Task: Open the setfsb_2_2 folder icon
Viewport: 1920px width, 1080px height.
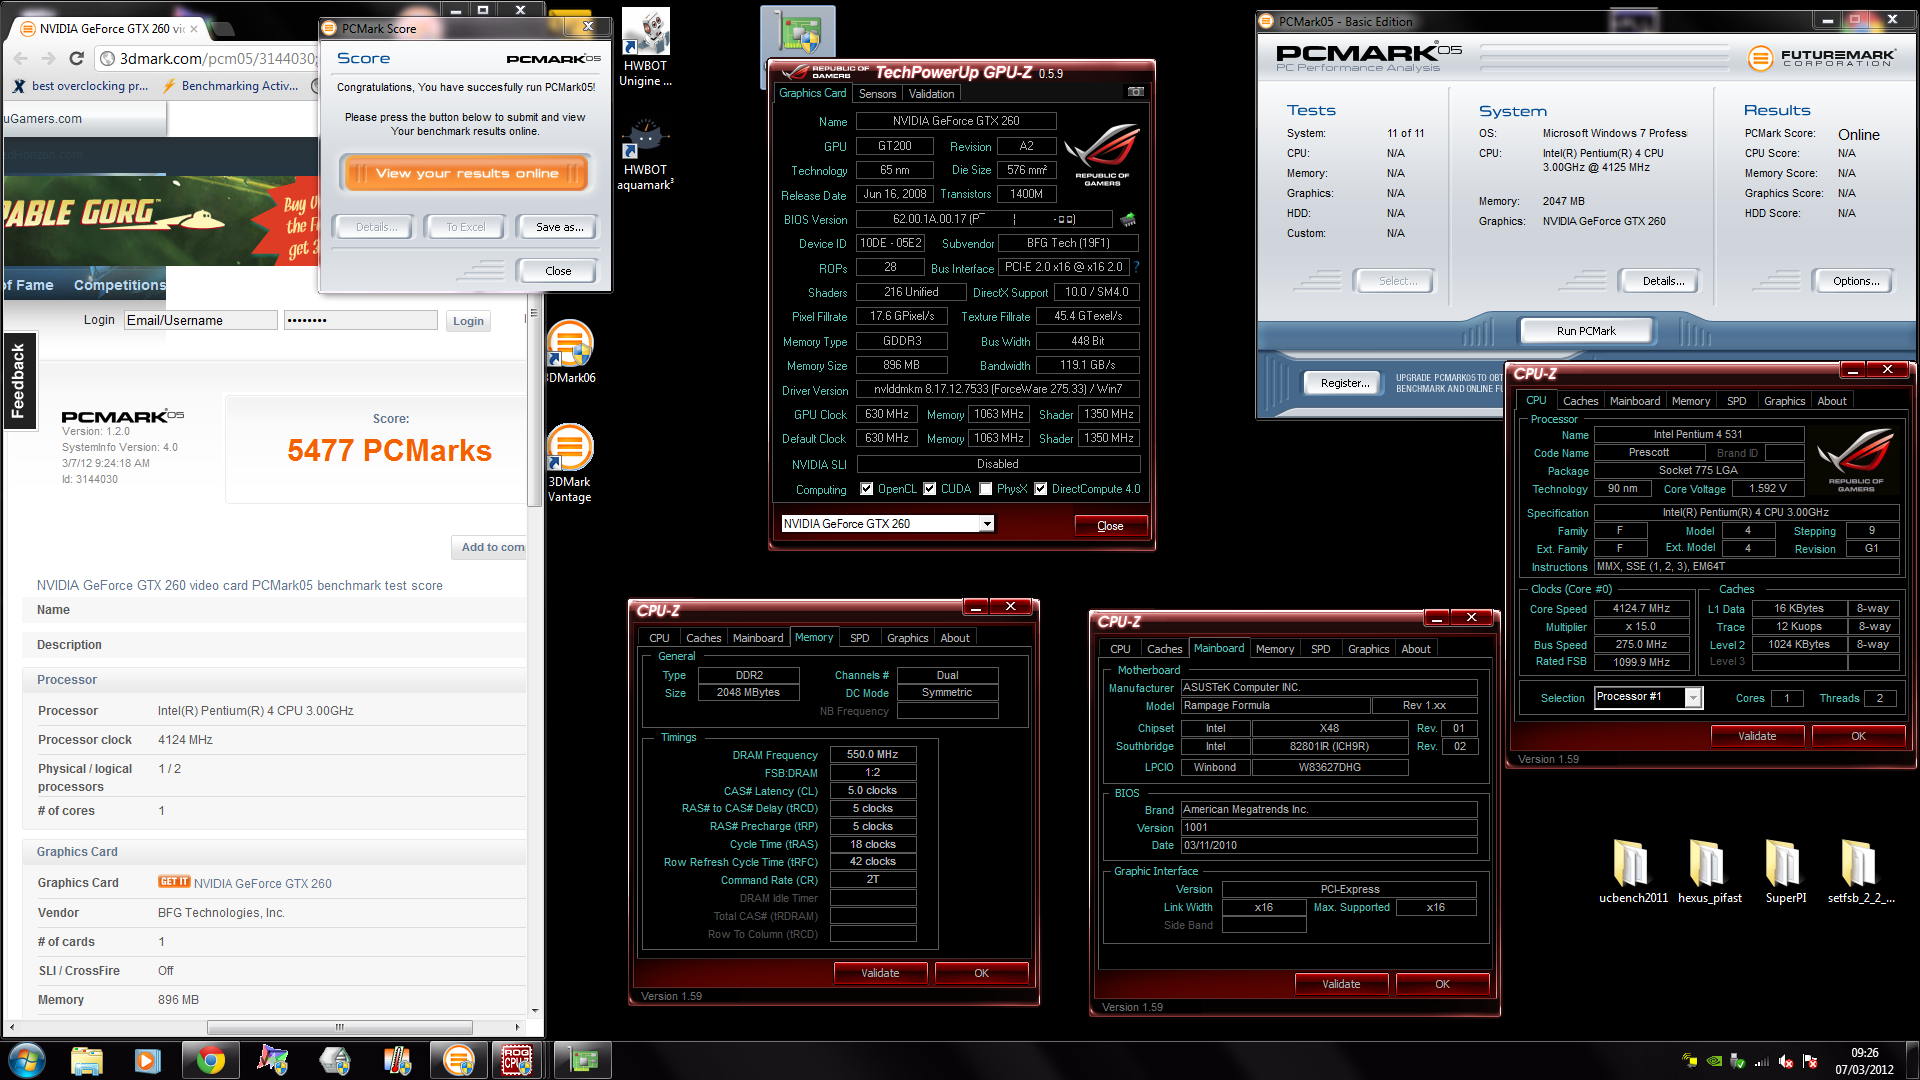Action: coord(1860,871)
